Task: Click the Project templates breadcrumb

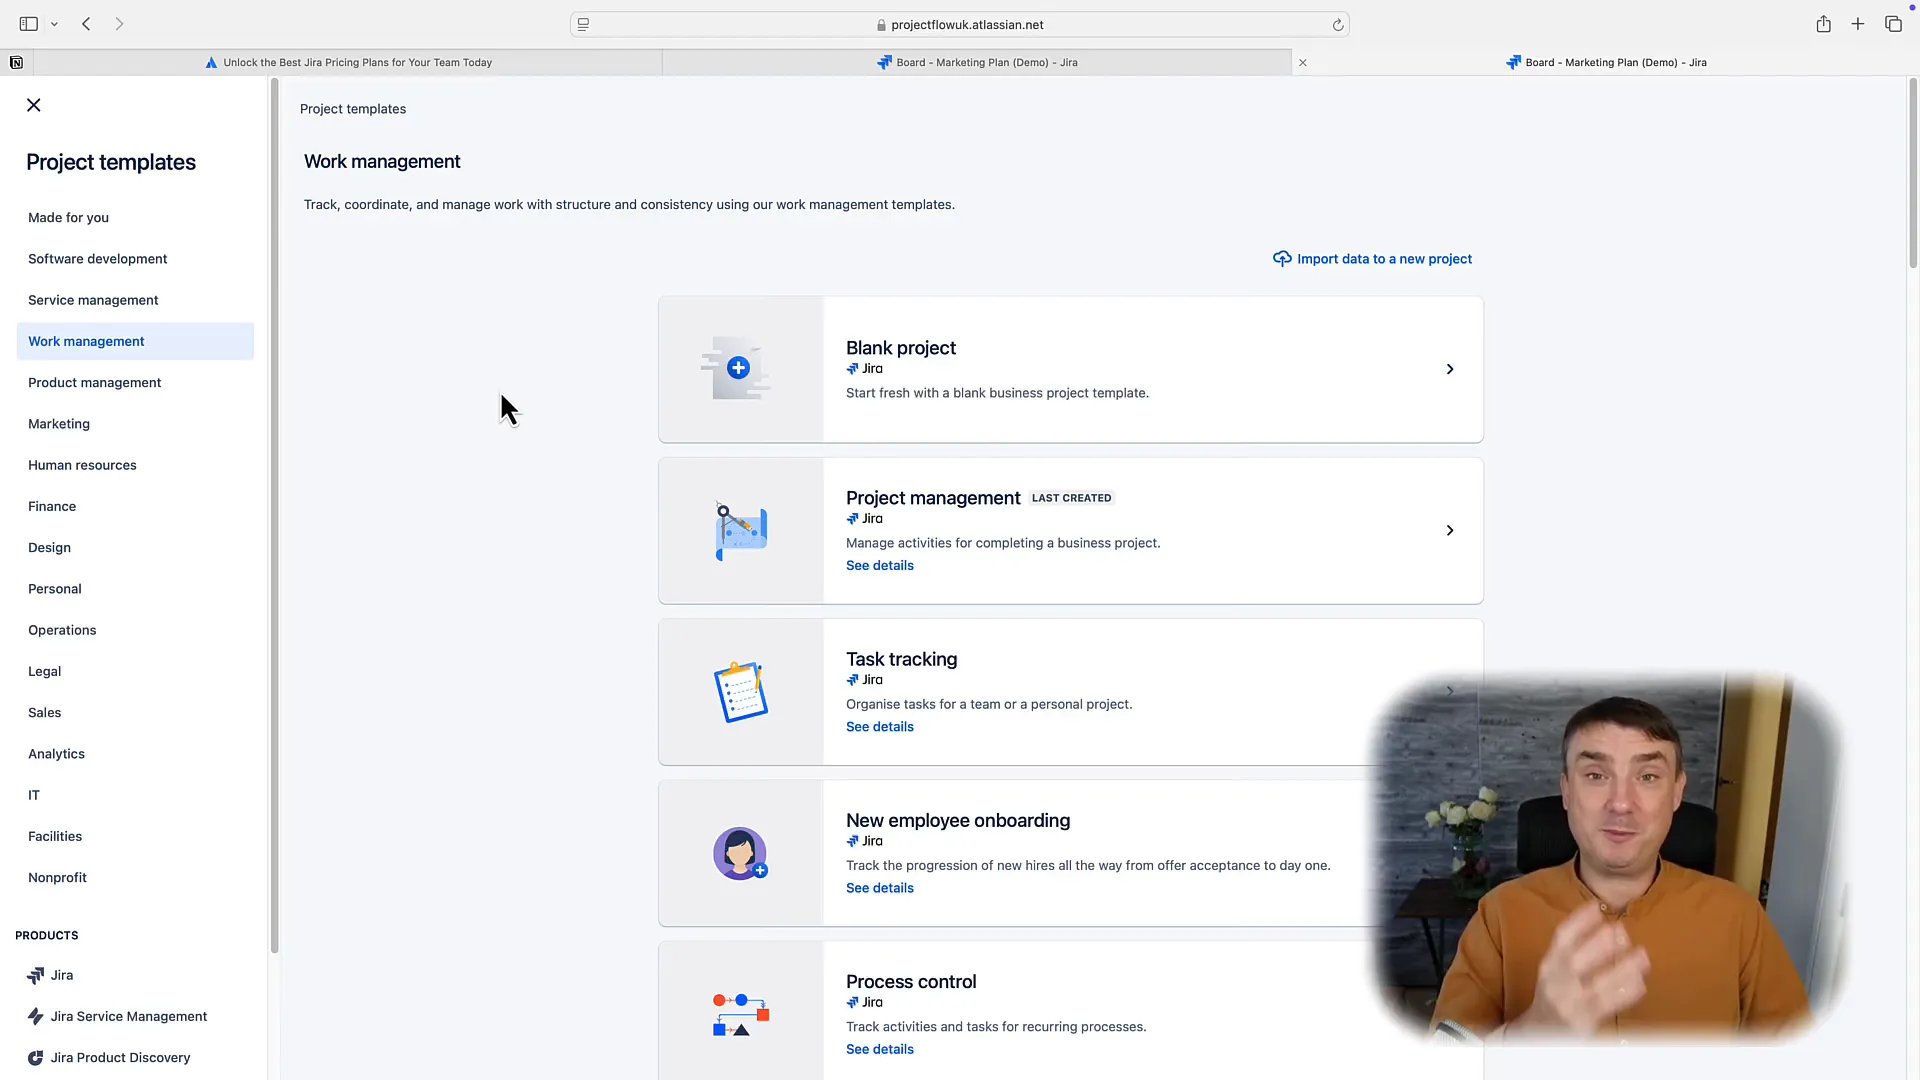Action: [353, 109]
